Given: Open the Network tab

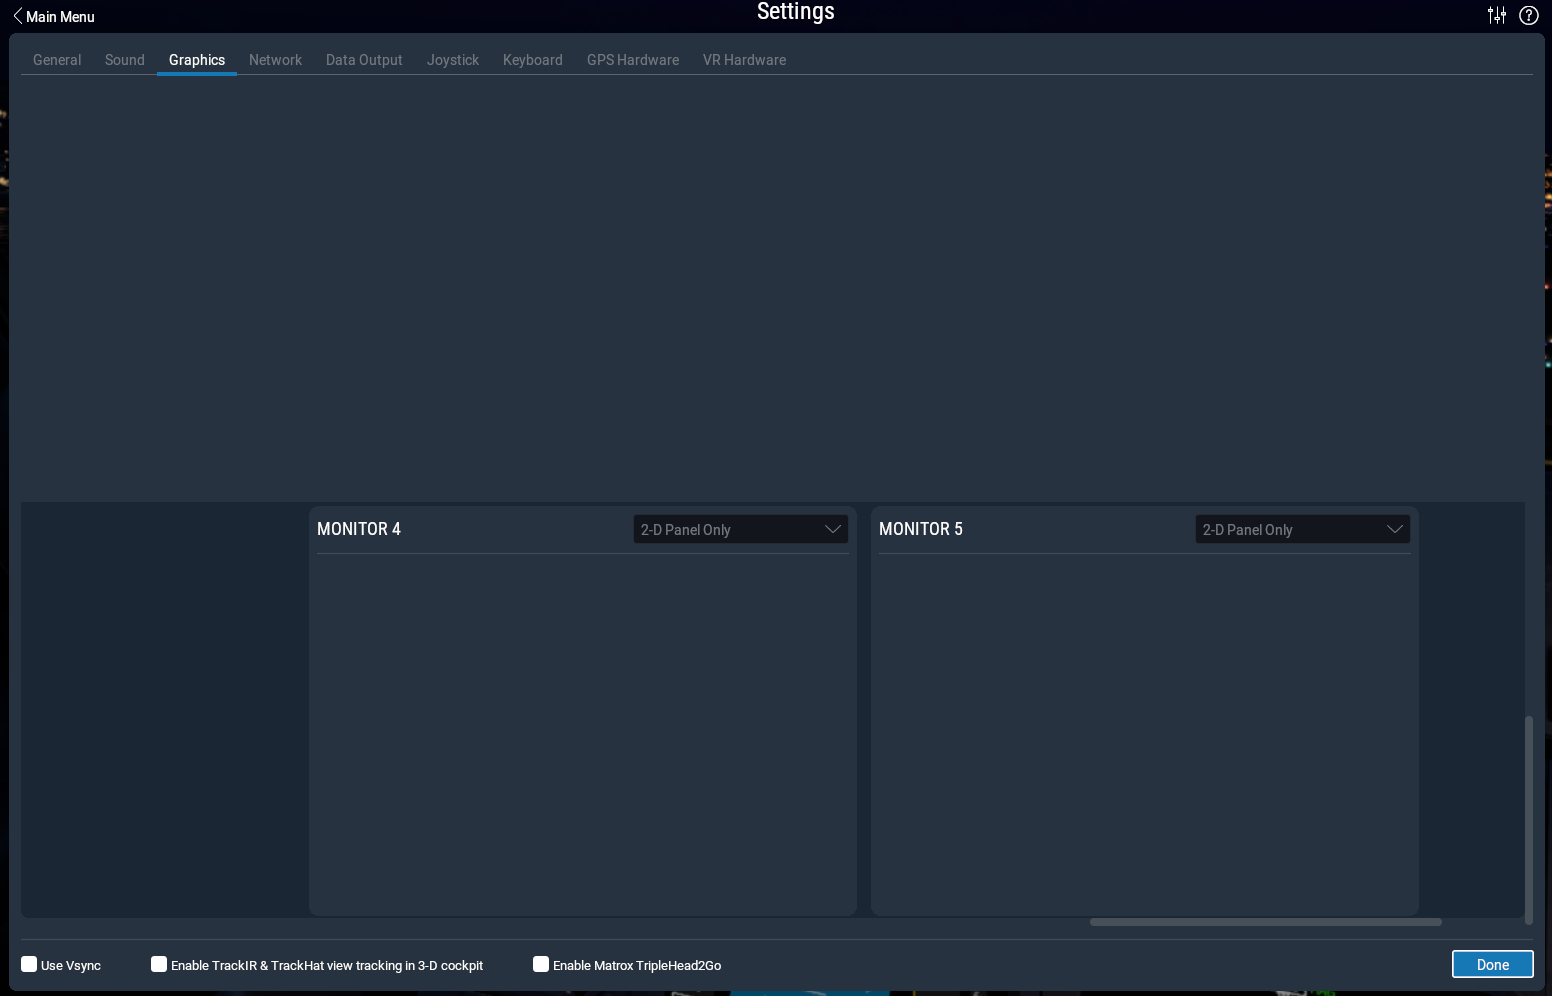Looking at the screenshot, I should tap(275, 60).
